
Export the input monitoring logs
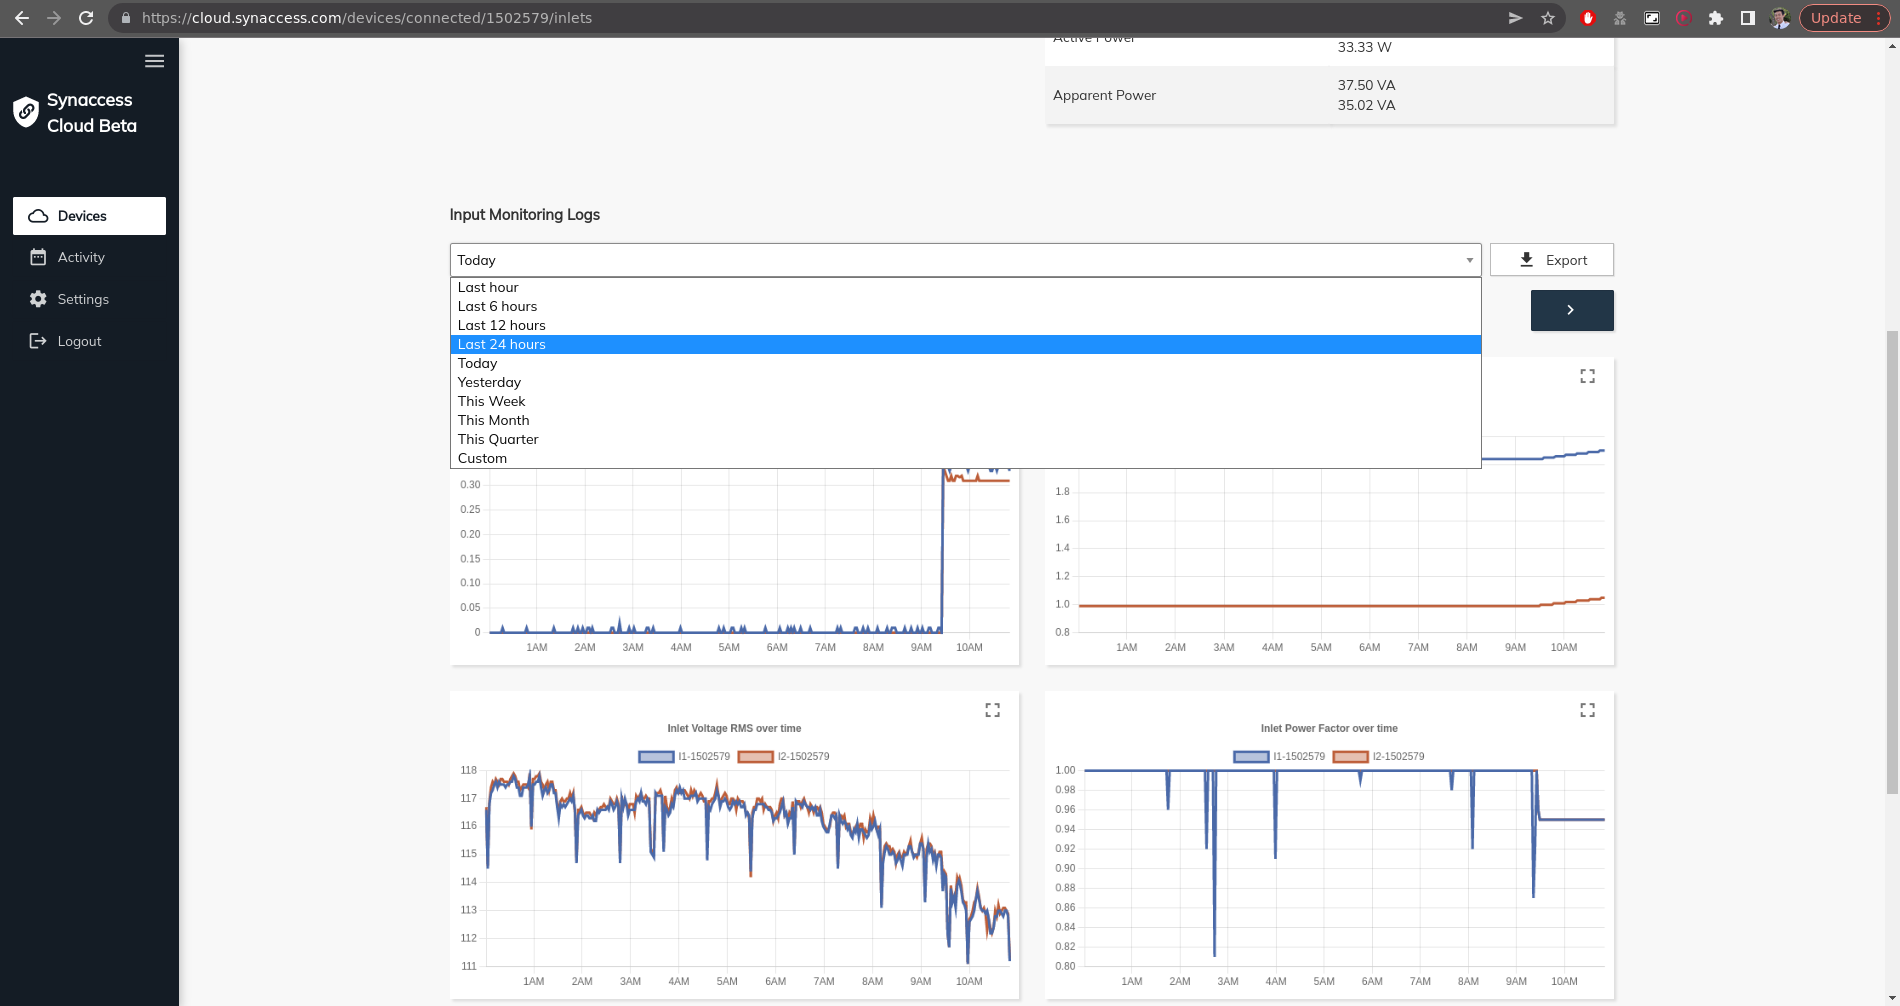coord(1551,260)
